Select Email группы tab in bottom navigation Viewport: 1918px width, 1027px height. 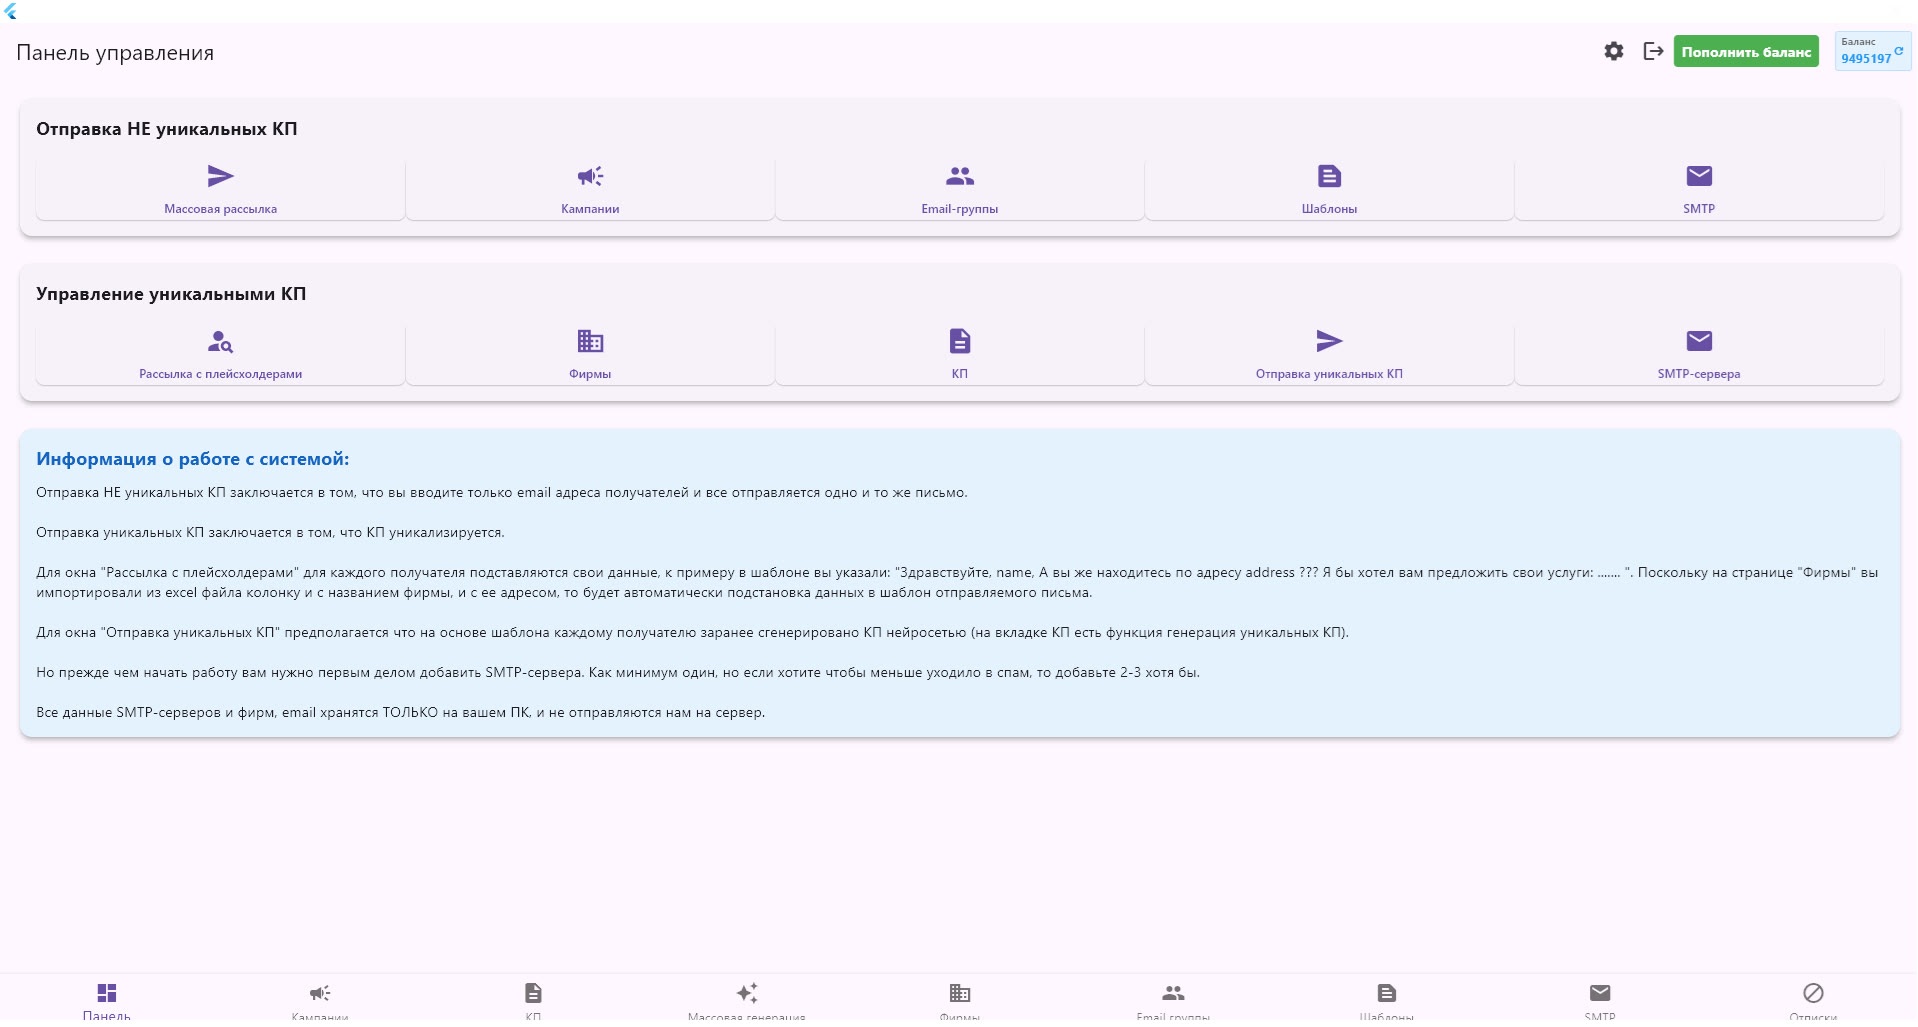(x=1173, y=1001)
